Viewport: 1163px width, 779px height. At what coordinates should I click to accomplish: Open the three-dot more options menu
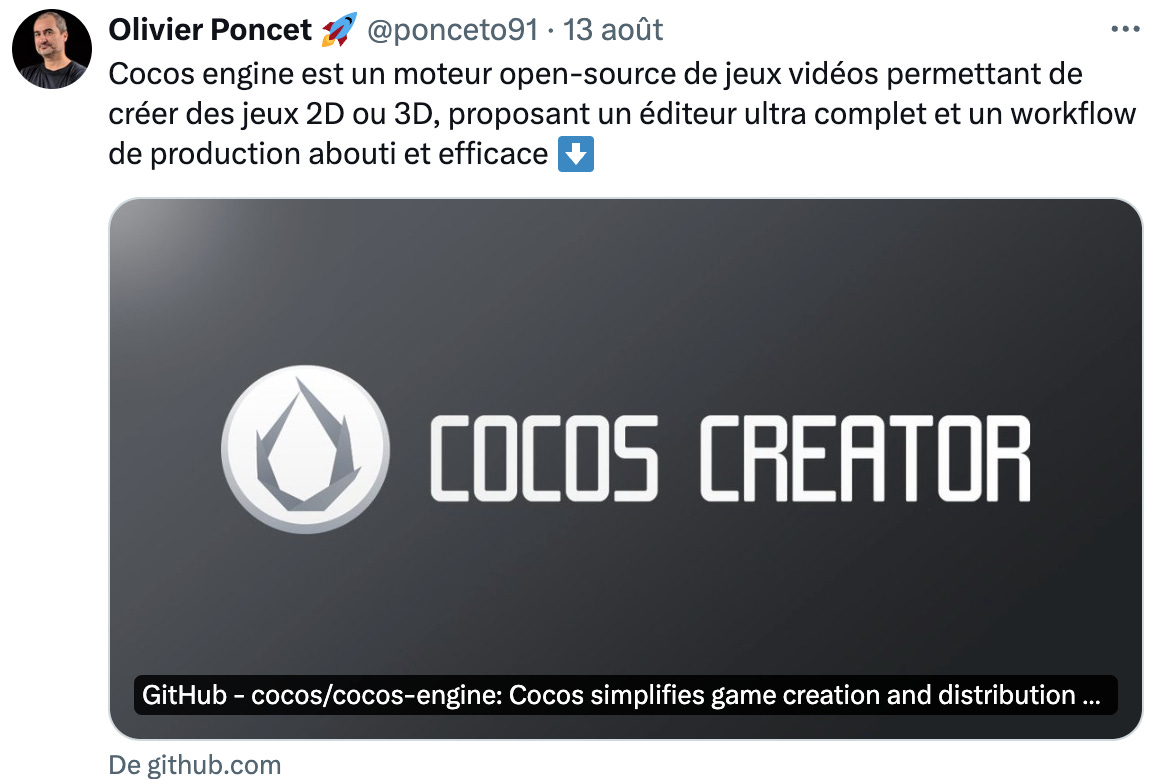[x=1125, y=30]
